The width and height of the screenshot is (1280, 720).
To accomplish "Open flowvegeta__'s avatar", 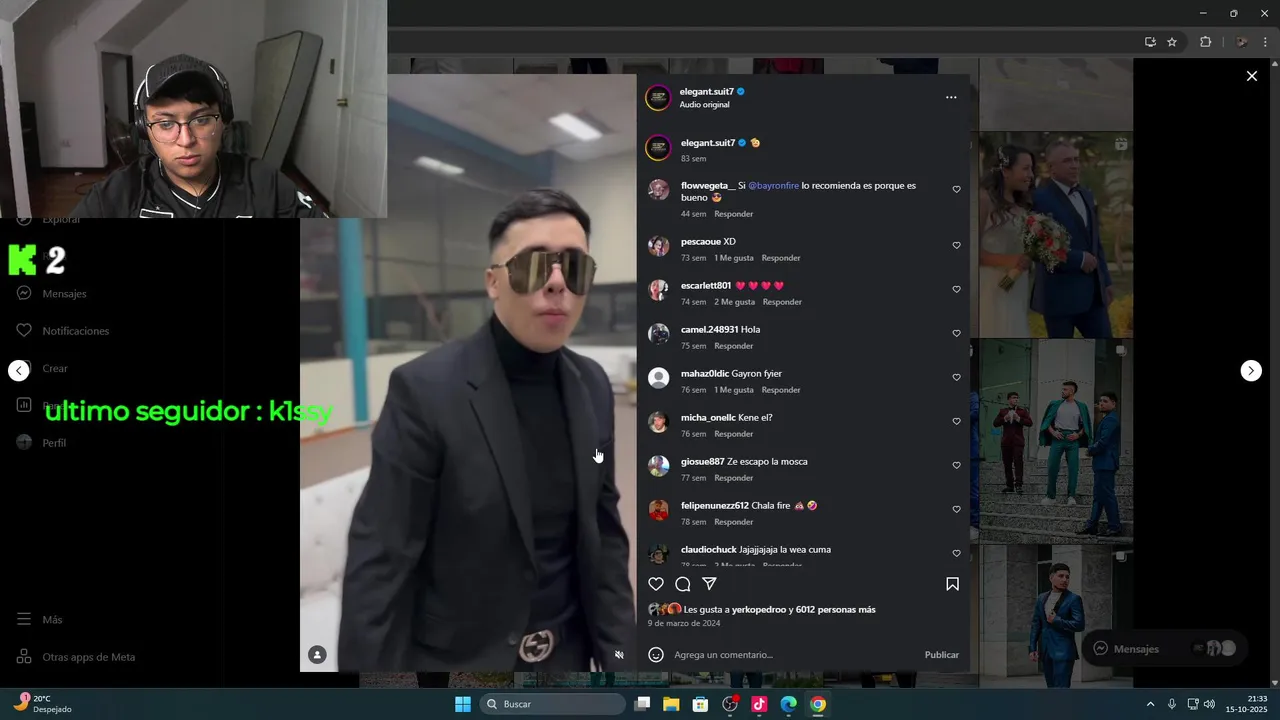I will point(658,190).
